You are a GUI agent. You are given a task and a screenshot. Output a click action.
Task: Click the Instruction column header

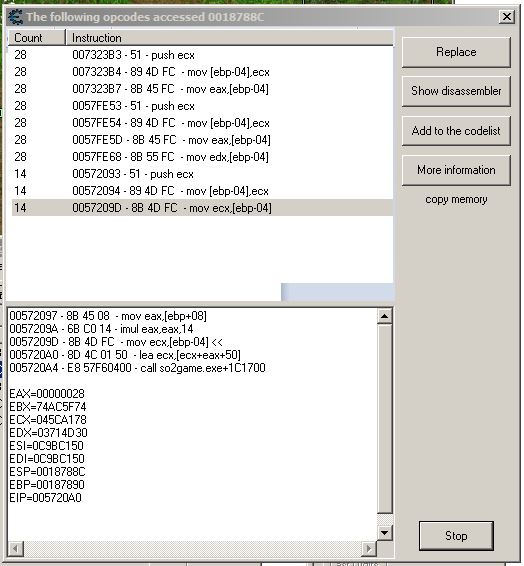[230, 38]
